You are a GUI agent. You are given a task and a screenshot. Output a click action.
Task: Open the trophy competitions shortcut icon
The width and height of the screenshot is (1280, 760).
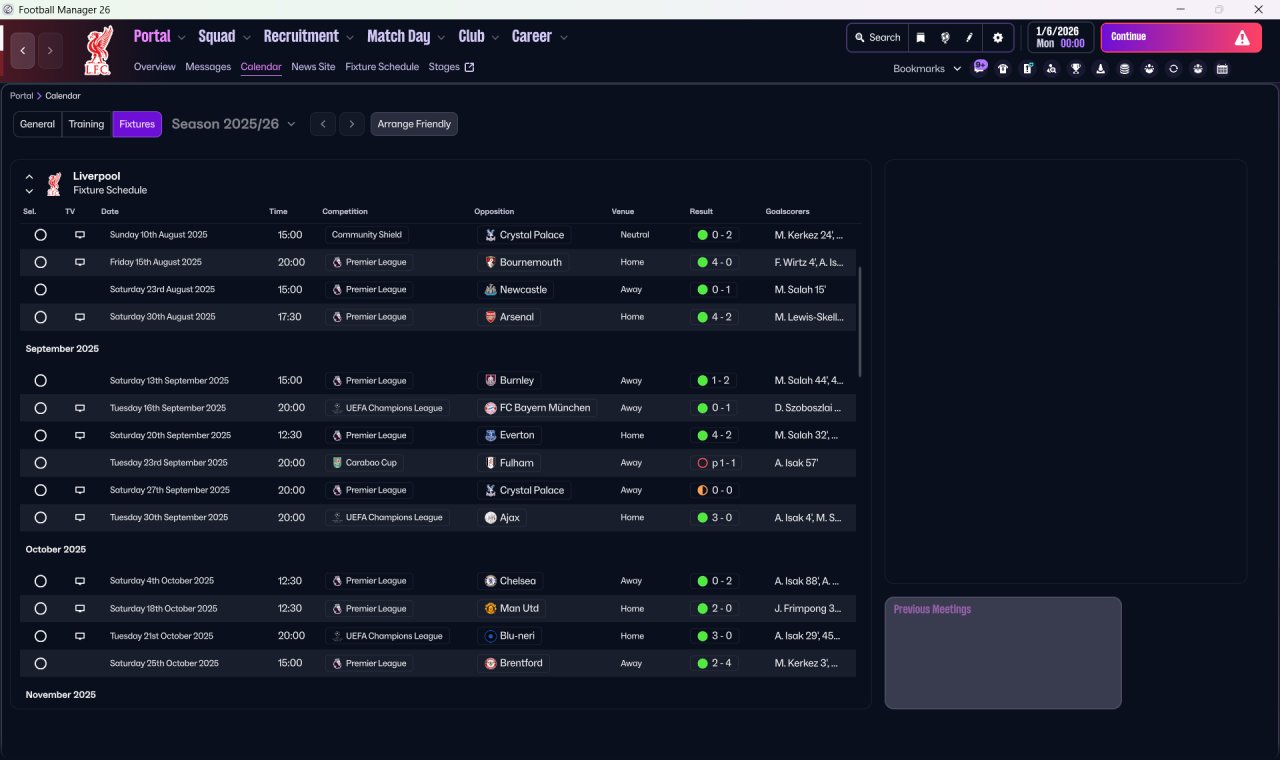[x=1076, y=69]
